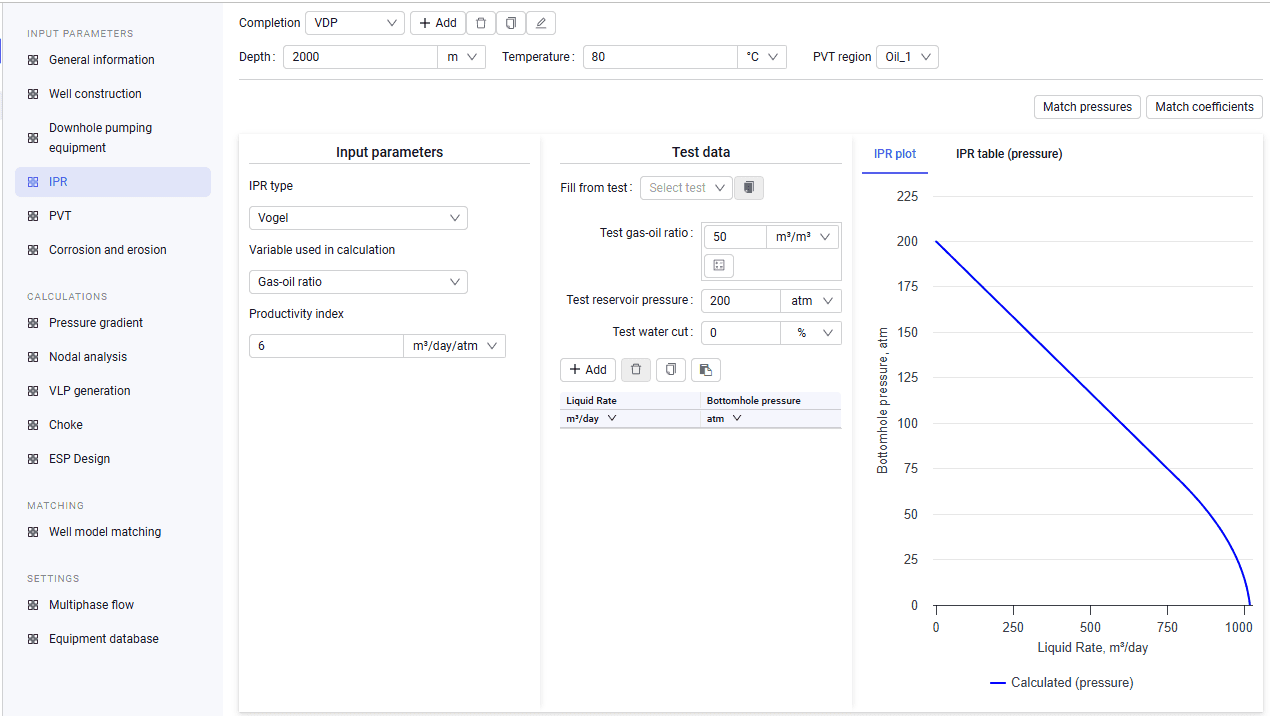1270x716 pixels.
Task: Click the General information grid icon
Action: click(33, 60)
